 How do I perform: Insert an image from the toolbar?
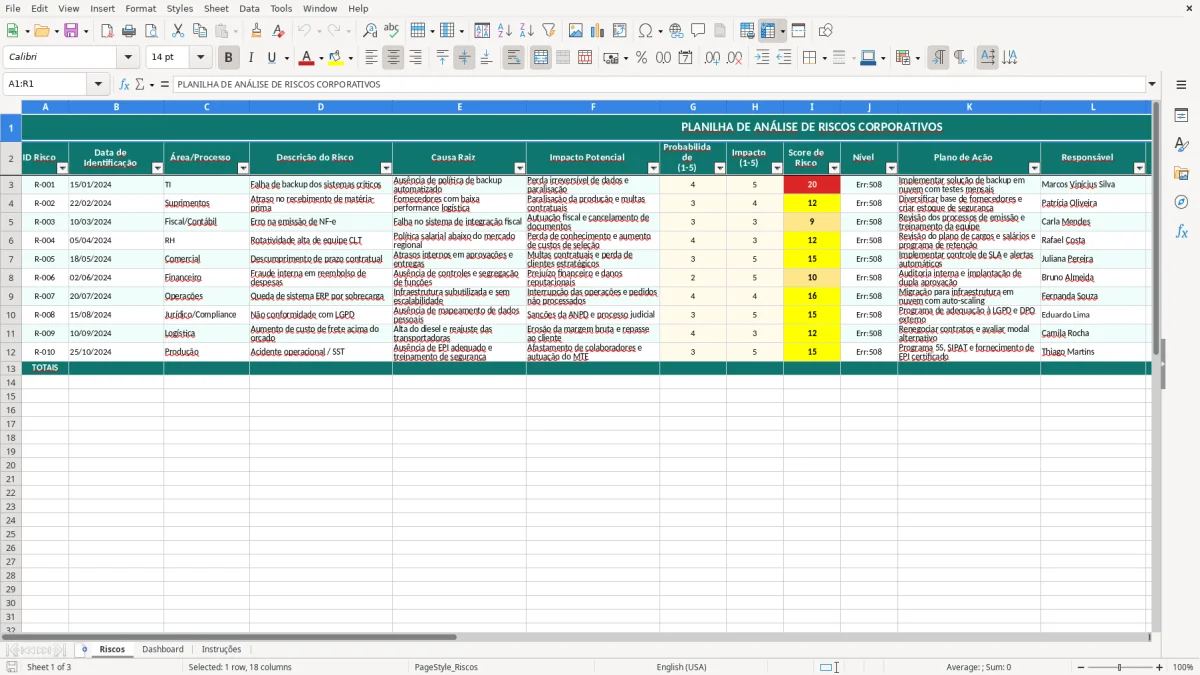pyautogui.click(x=576, y=31)
